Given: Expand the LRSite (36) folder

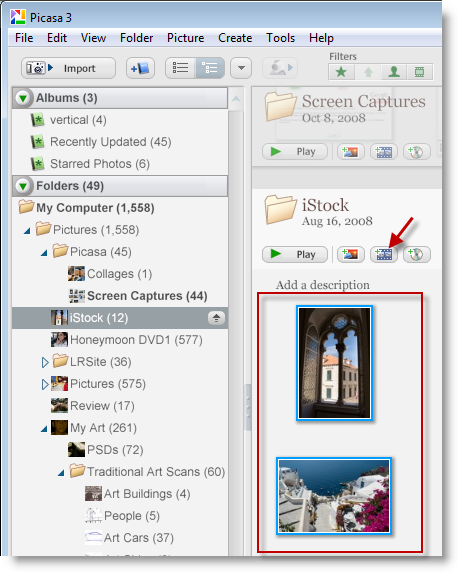Looking at the screenshot, I should [x=45, y=362].
